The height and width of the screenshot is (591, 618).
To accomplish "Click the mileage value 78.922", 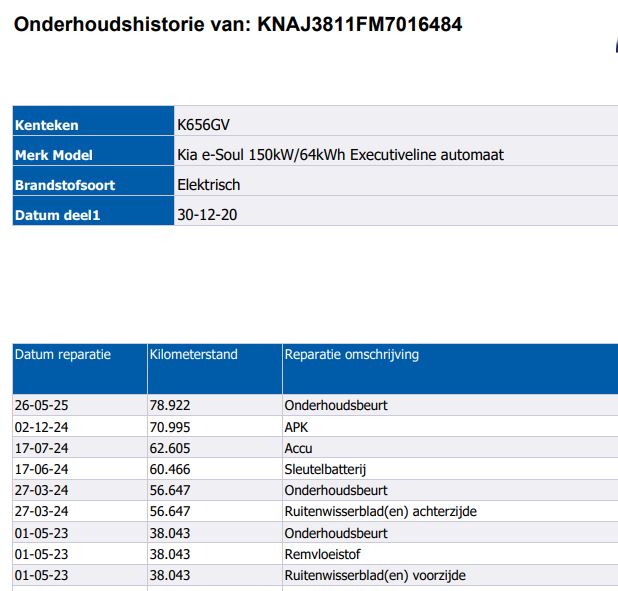I will click(x=170, y=406).
